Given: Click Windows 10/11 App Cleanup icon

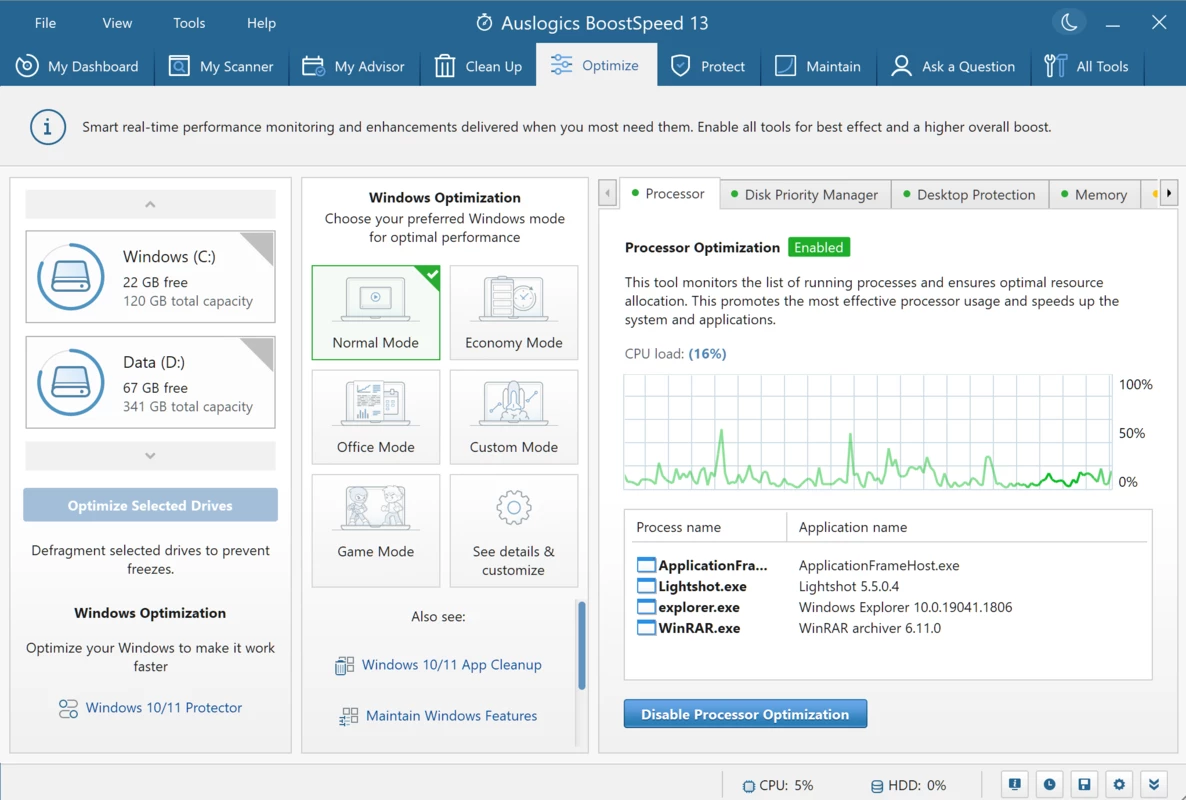Looking at the screenshot, I should [344, 665].
